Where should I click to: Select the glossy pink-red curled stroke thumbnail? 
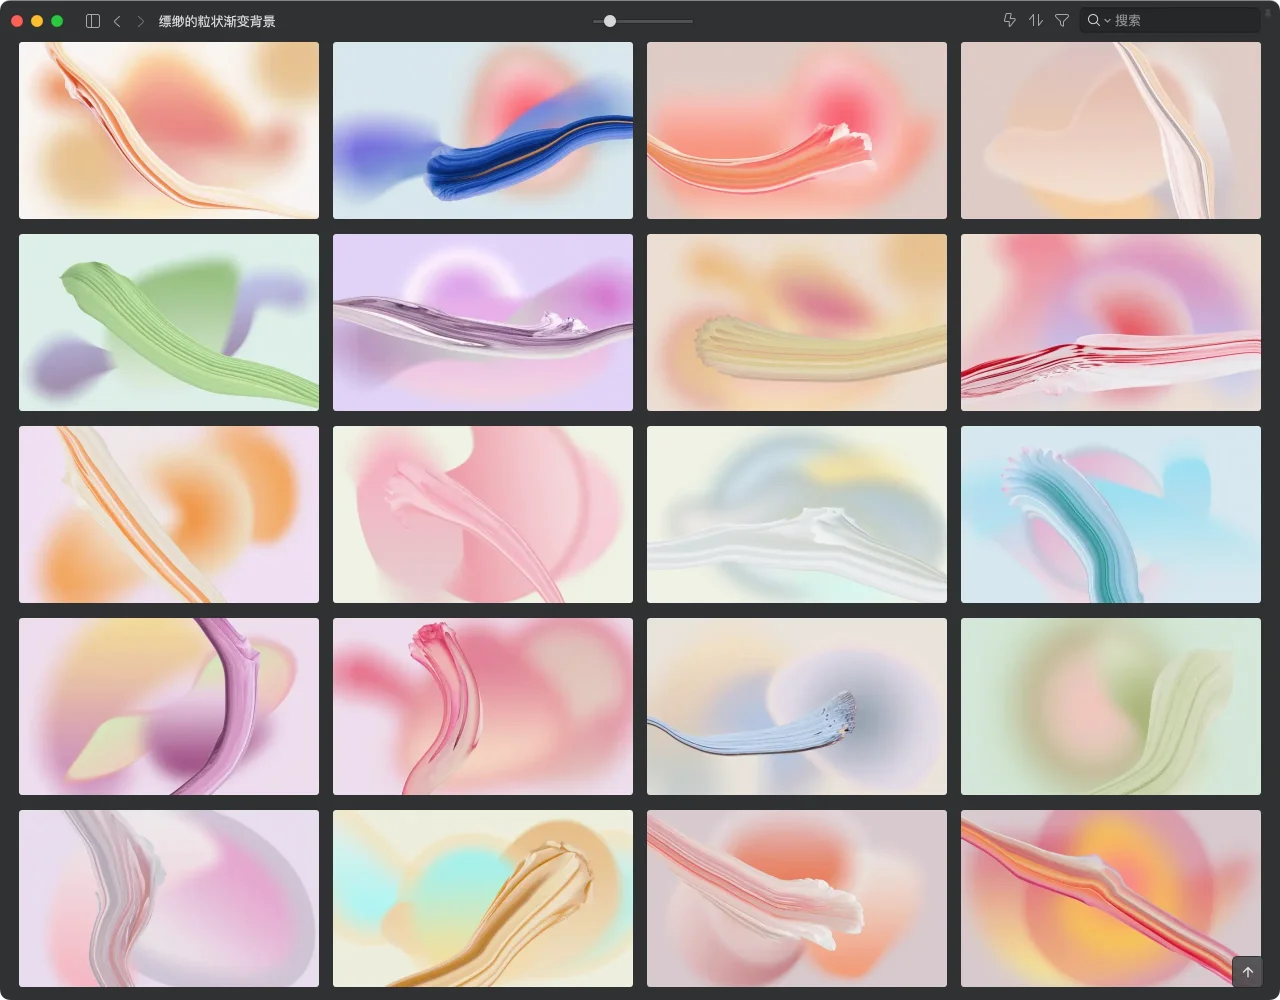pyautogui.click(x=483, y=706)
